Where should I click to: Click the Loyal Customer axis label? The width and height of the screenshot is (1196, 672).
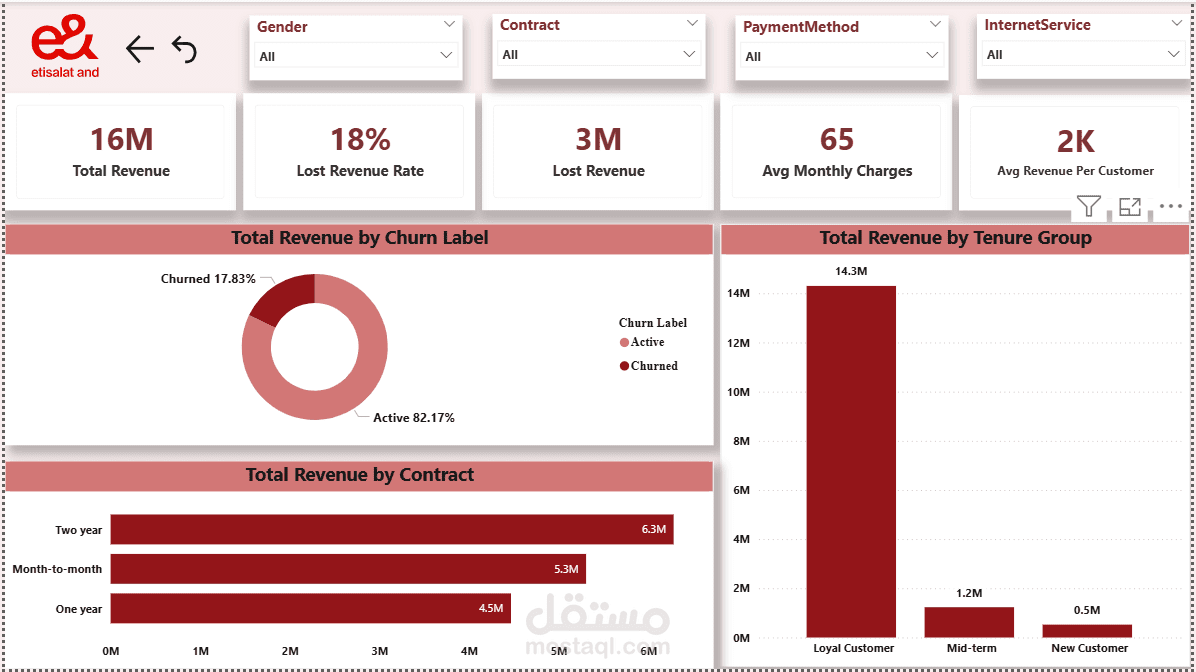(853, 648)
